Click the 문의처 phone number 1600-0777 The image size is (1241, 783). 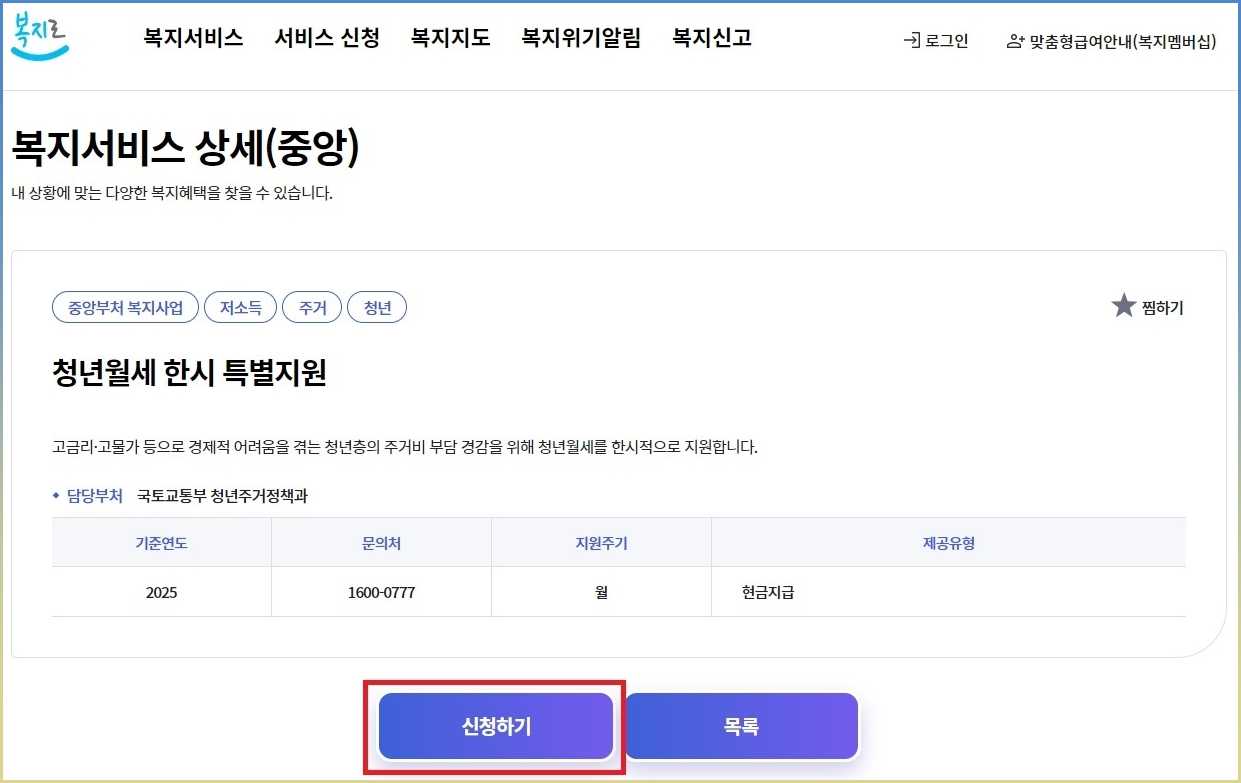pos(380,591)
